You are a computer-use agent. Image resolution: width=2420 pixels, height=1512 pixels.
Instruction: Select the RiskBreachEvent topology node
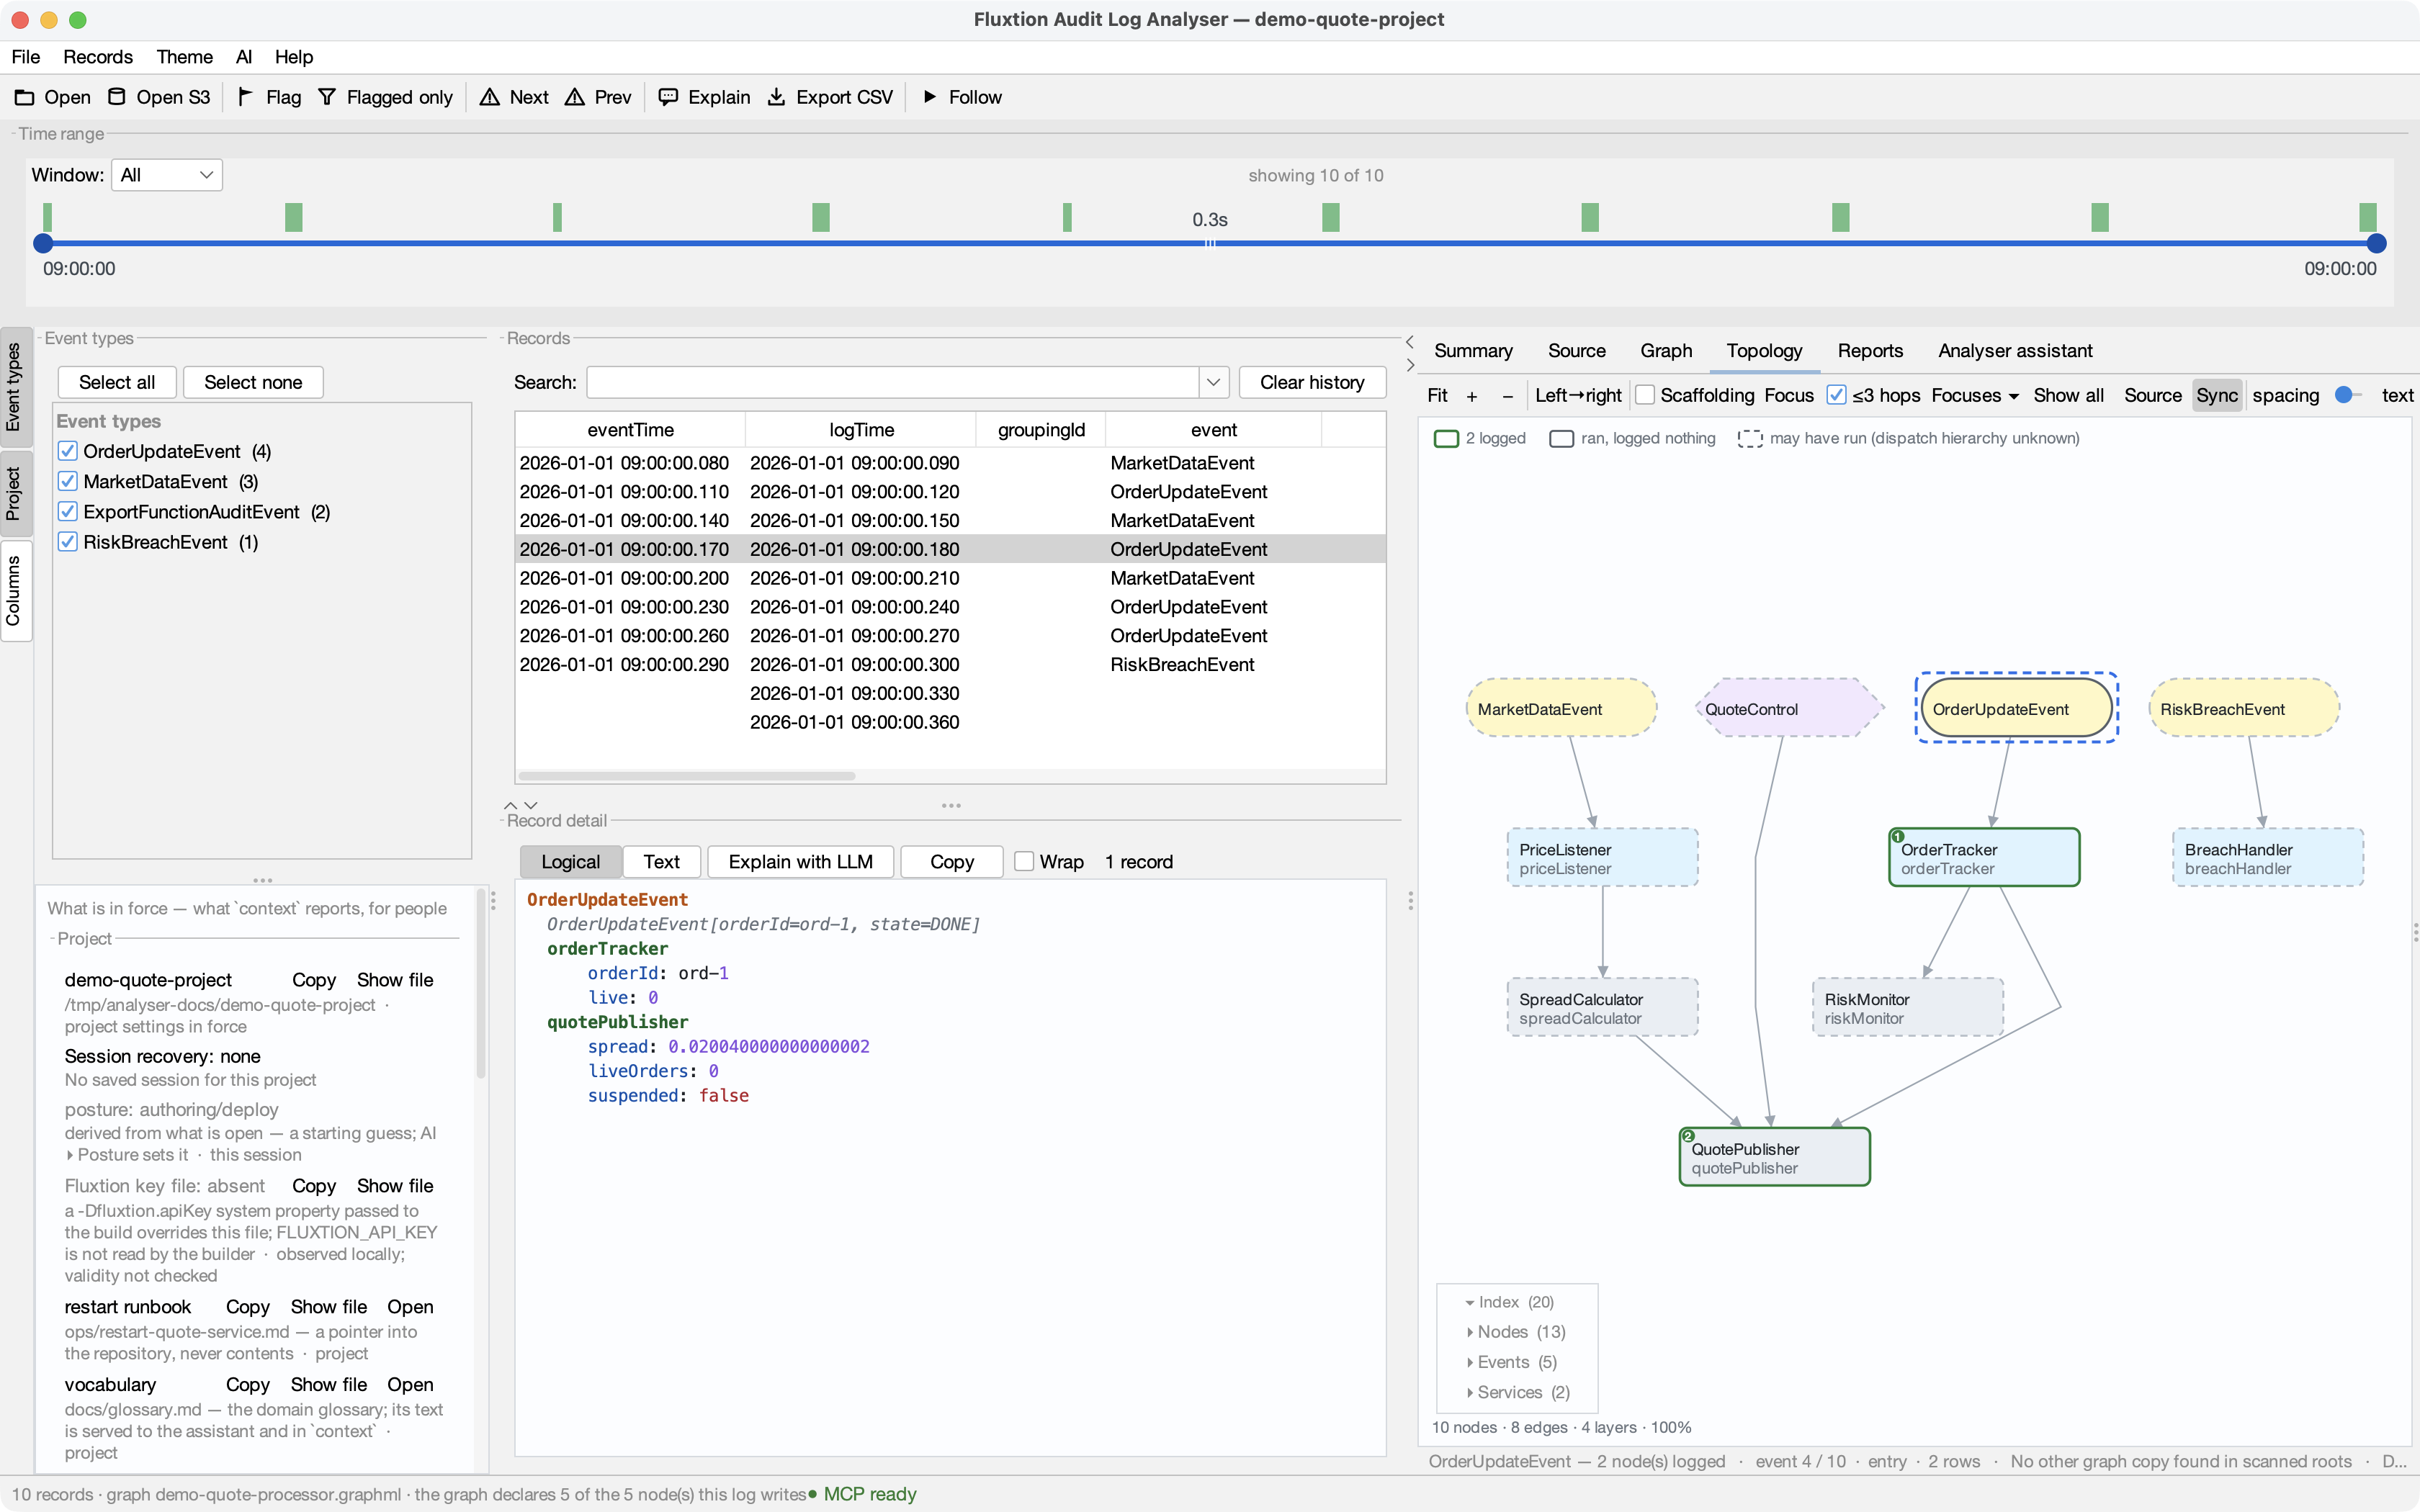click(x=2244, y=709)
